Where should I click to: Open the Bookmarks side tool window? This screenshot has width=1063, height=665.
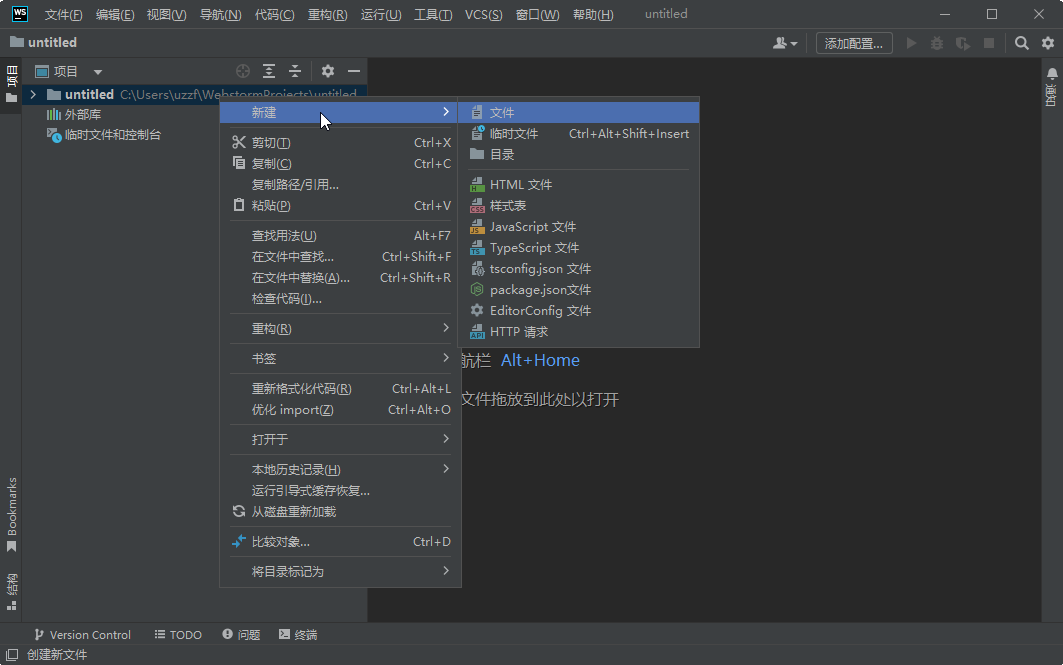[12, 515]
